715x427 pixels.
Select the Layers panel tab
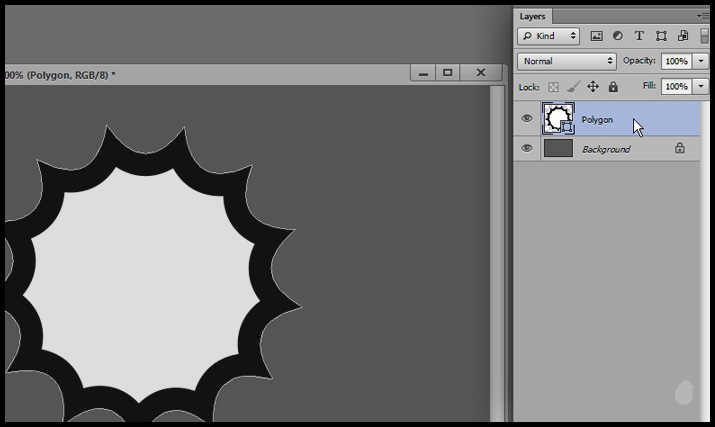coord(533,16)
